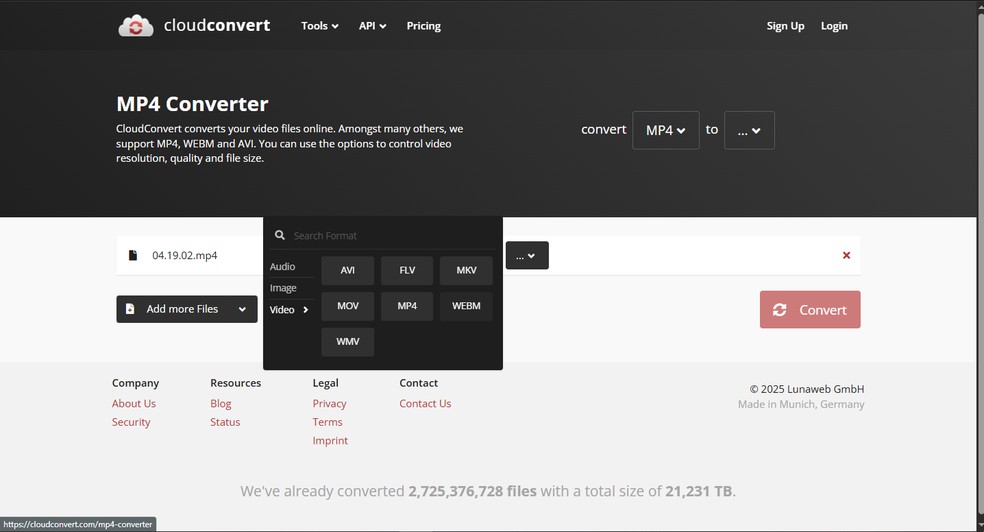Pick MKV as the output format
984x532 pixels.
pos(466,270)
